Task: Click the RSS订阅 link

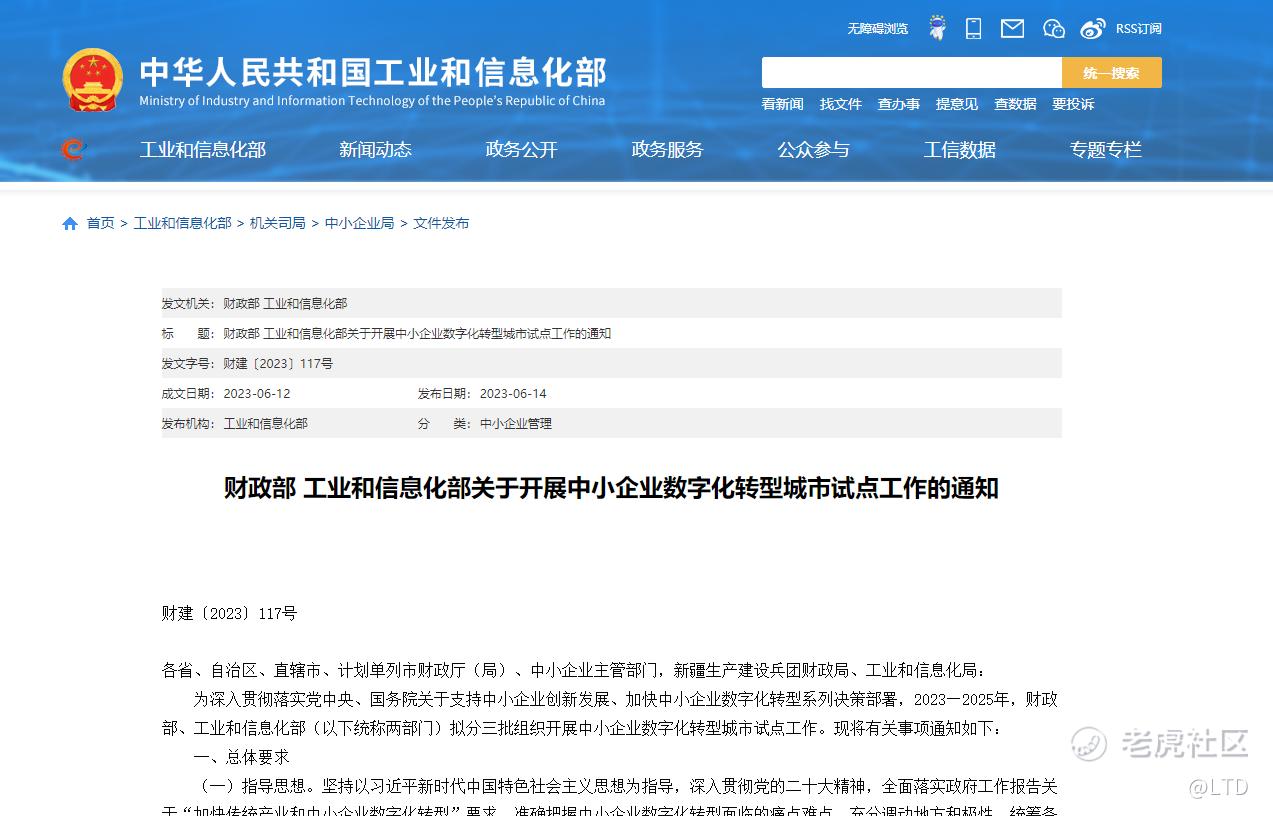Action: 1139,29
